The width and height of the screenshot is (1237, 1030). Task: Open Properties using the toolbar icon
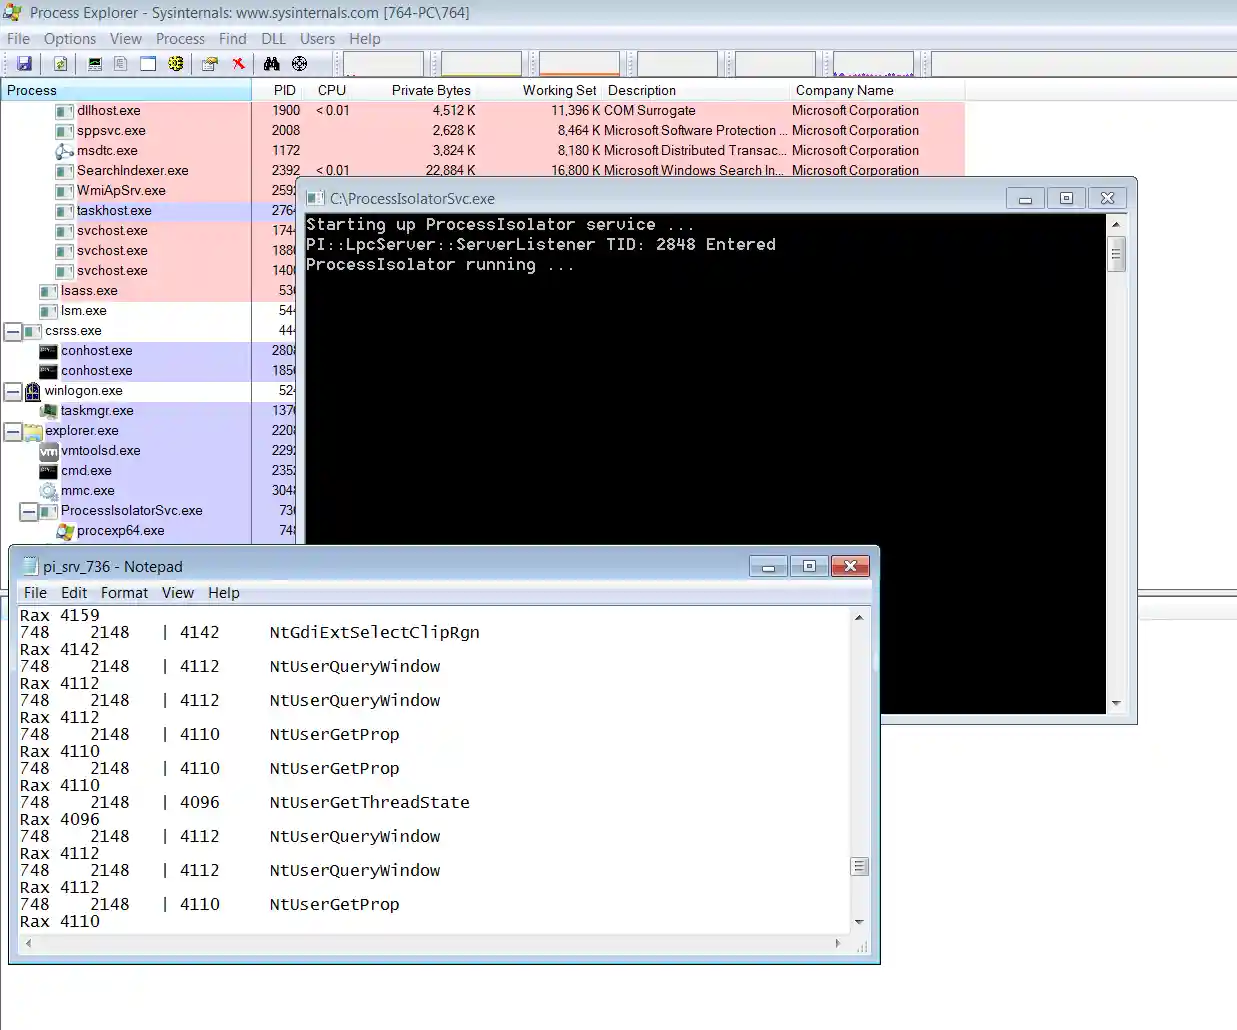[210, 64]
